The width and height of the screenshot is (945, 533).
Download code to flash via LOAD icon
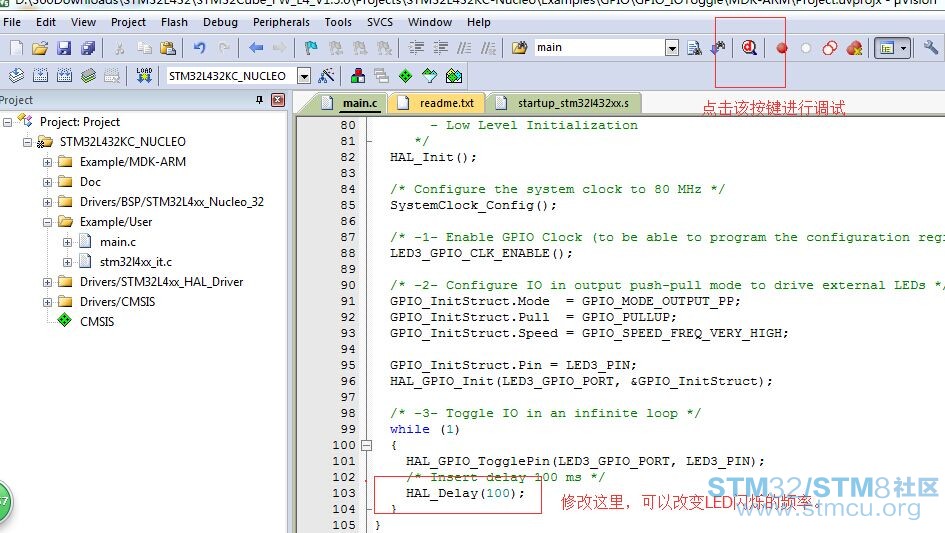point(144,76)
